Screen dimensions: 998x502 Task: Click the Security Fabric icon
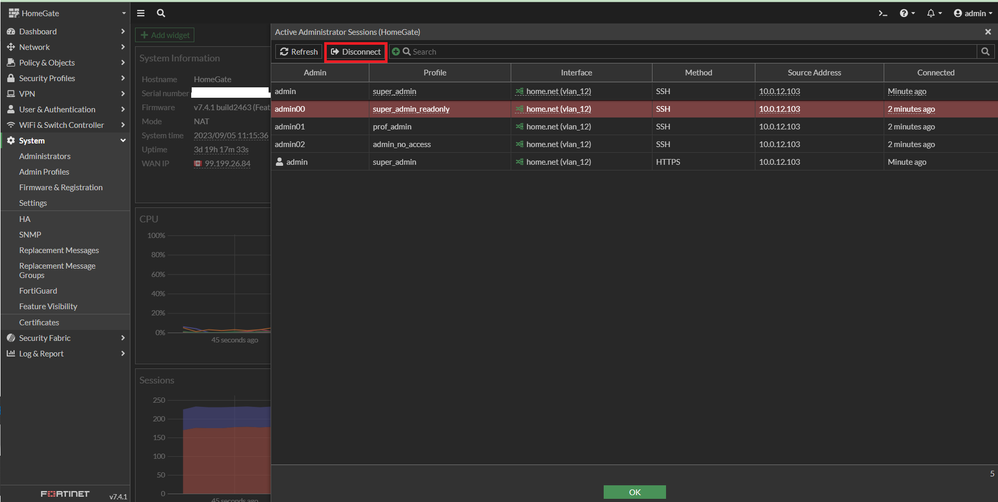click(11, 338)
